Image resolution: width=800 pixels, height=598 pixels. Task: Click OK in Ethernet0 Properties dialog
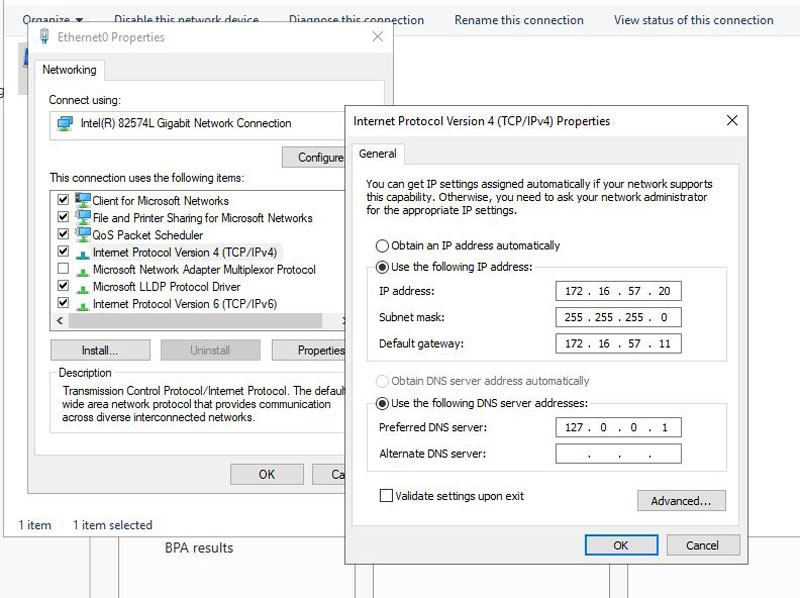tap(267, 475)
